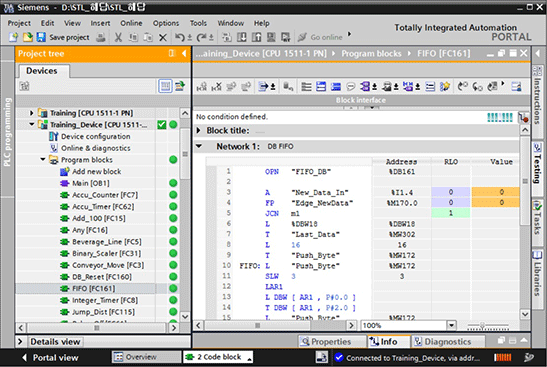The height and width of the screenshot is (367, 547).
Task: Toggle the project tree overview view icon
Action: (165, 86)
